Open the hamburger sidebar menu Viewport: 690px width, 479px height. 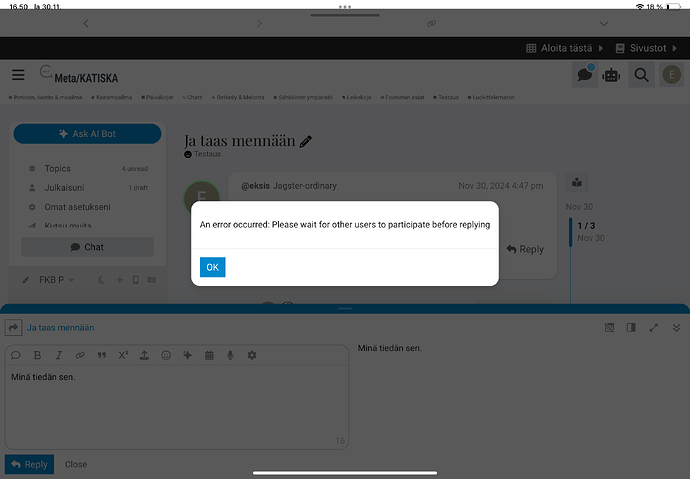click(x=18, y=75)
